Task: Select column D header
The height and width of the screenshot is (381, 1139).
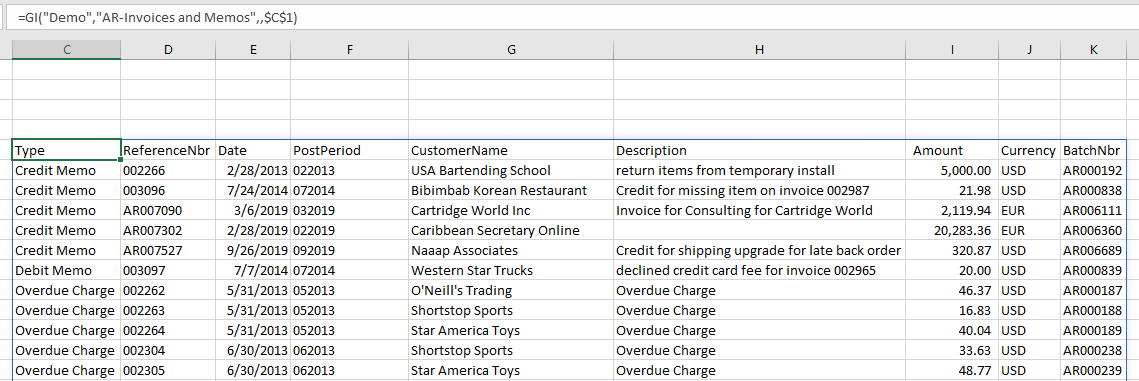Action: (169, 49)
